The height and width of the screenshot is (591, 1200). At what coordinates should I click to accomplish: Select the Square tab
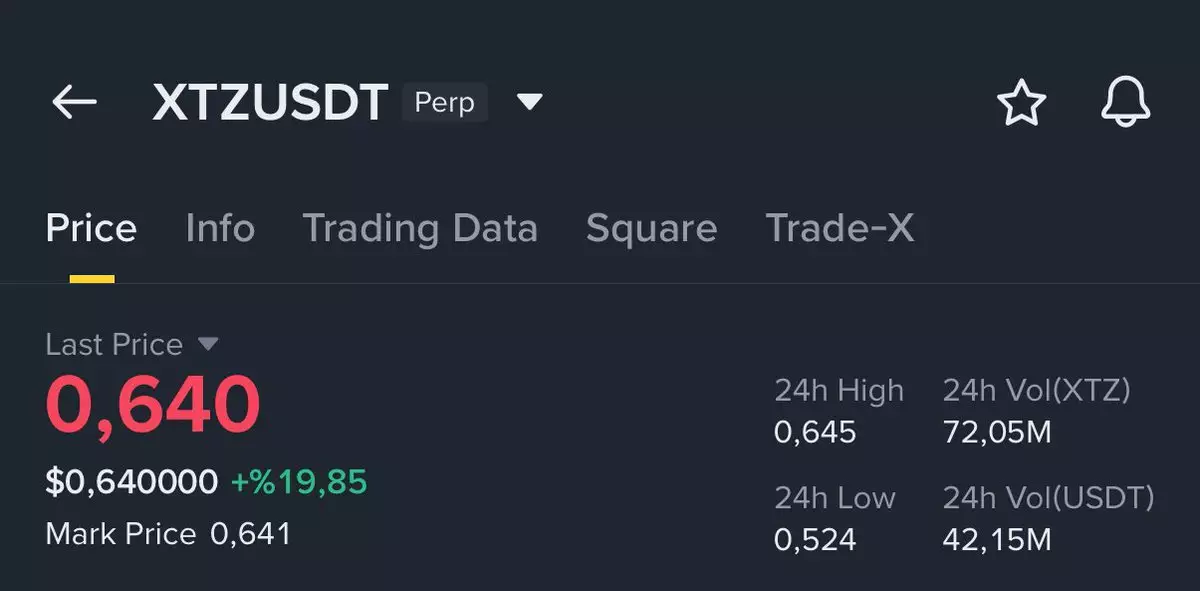[x=651, y=228]
